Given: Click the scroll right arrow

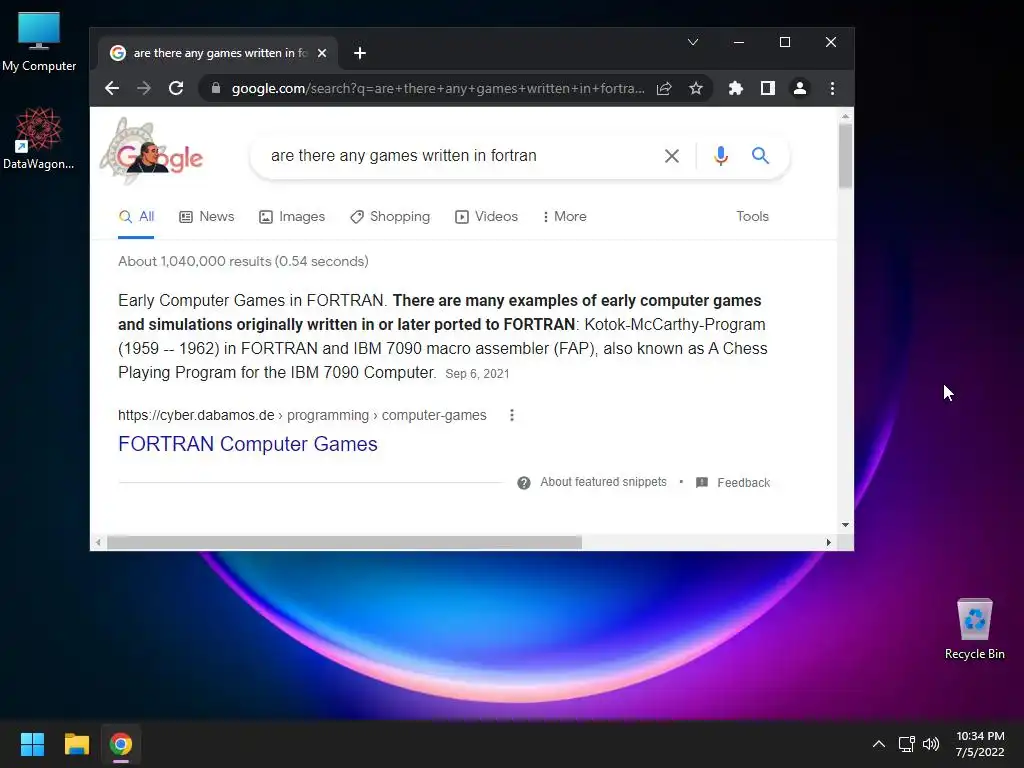Looking at the screenshot, I should 829,543.
